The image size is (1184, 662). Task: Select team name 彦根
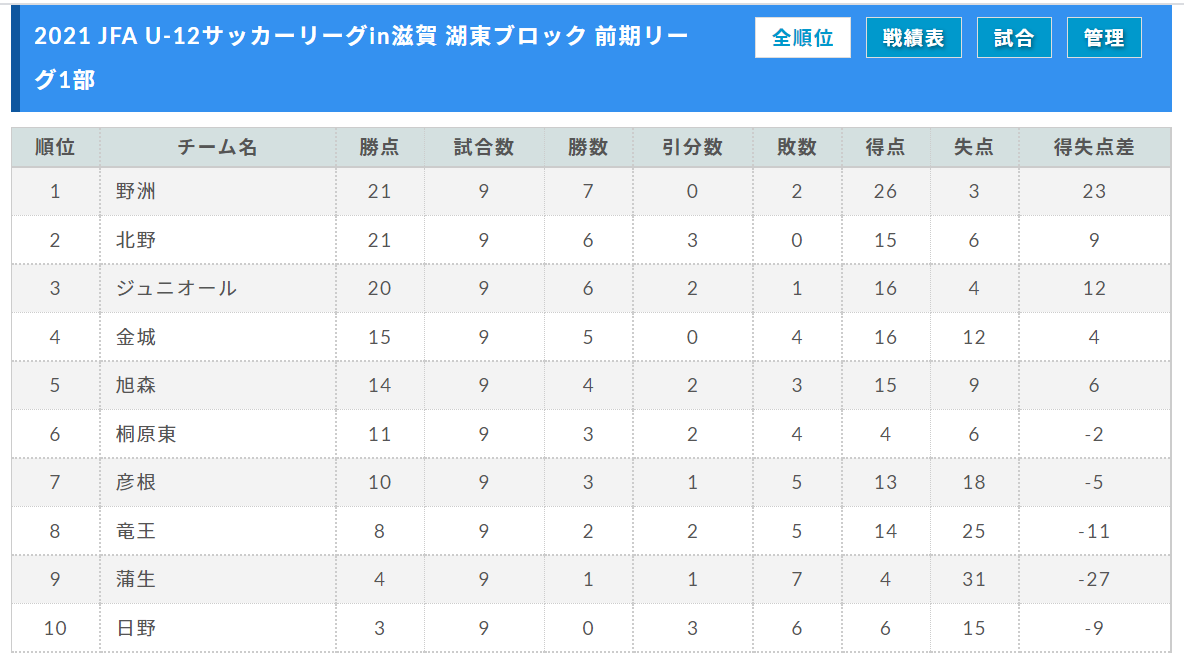136,482
